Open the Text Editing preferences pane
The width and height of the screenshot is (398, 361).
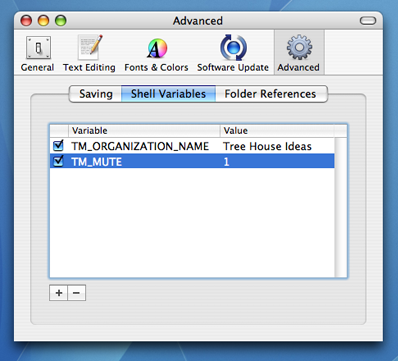(89, 54)
